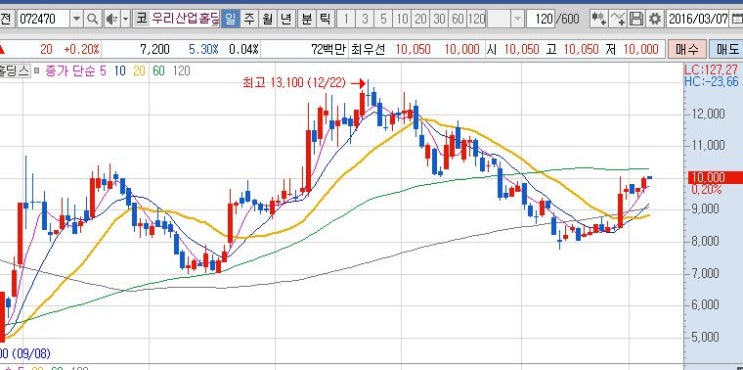The image size is (743, 370).
Task: Click the 12,000 price axis label
Action: (x=708, y=114)
